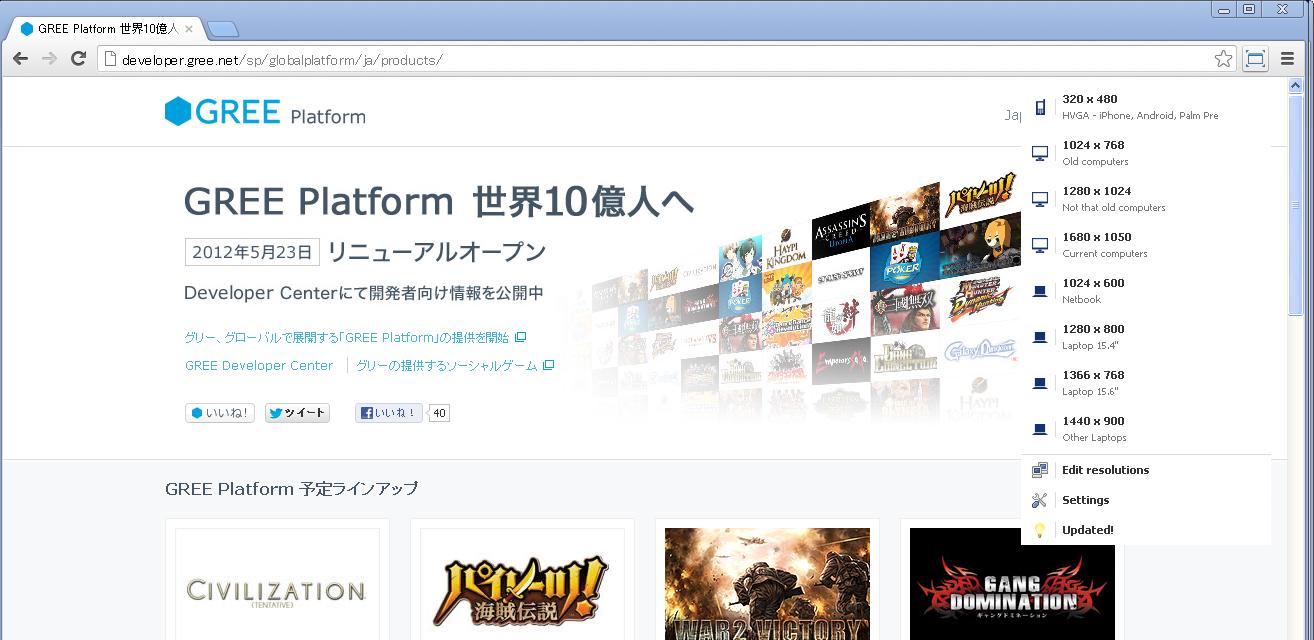Open the GREE Developer Center link
This screenshot has height=640, width=1314.
(259, 366)
